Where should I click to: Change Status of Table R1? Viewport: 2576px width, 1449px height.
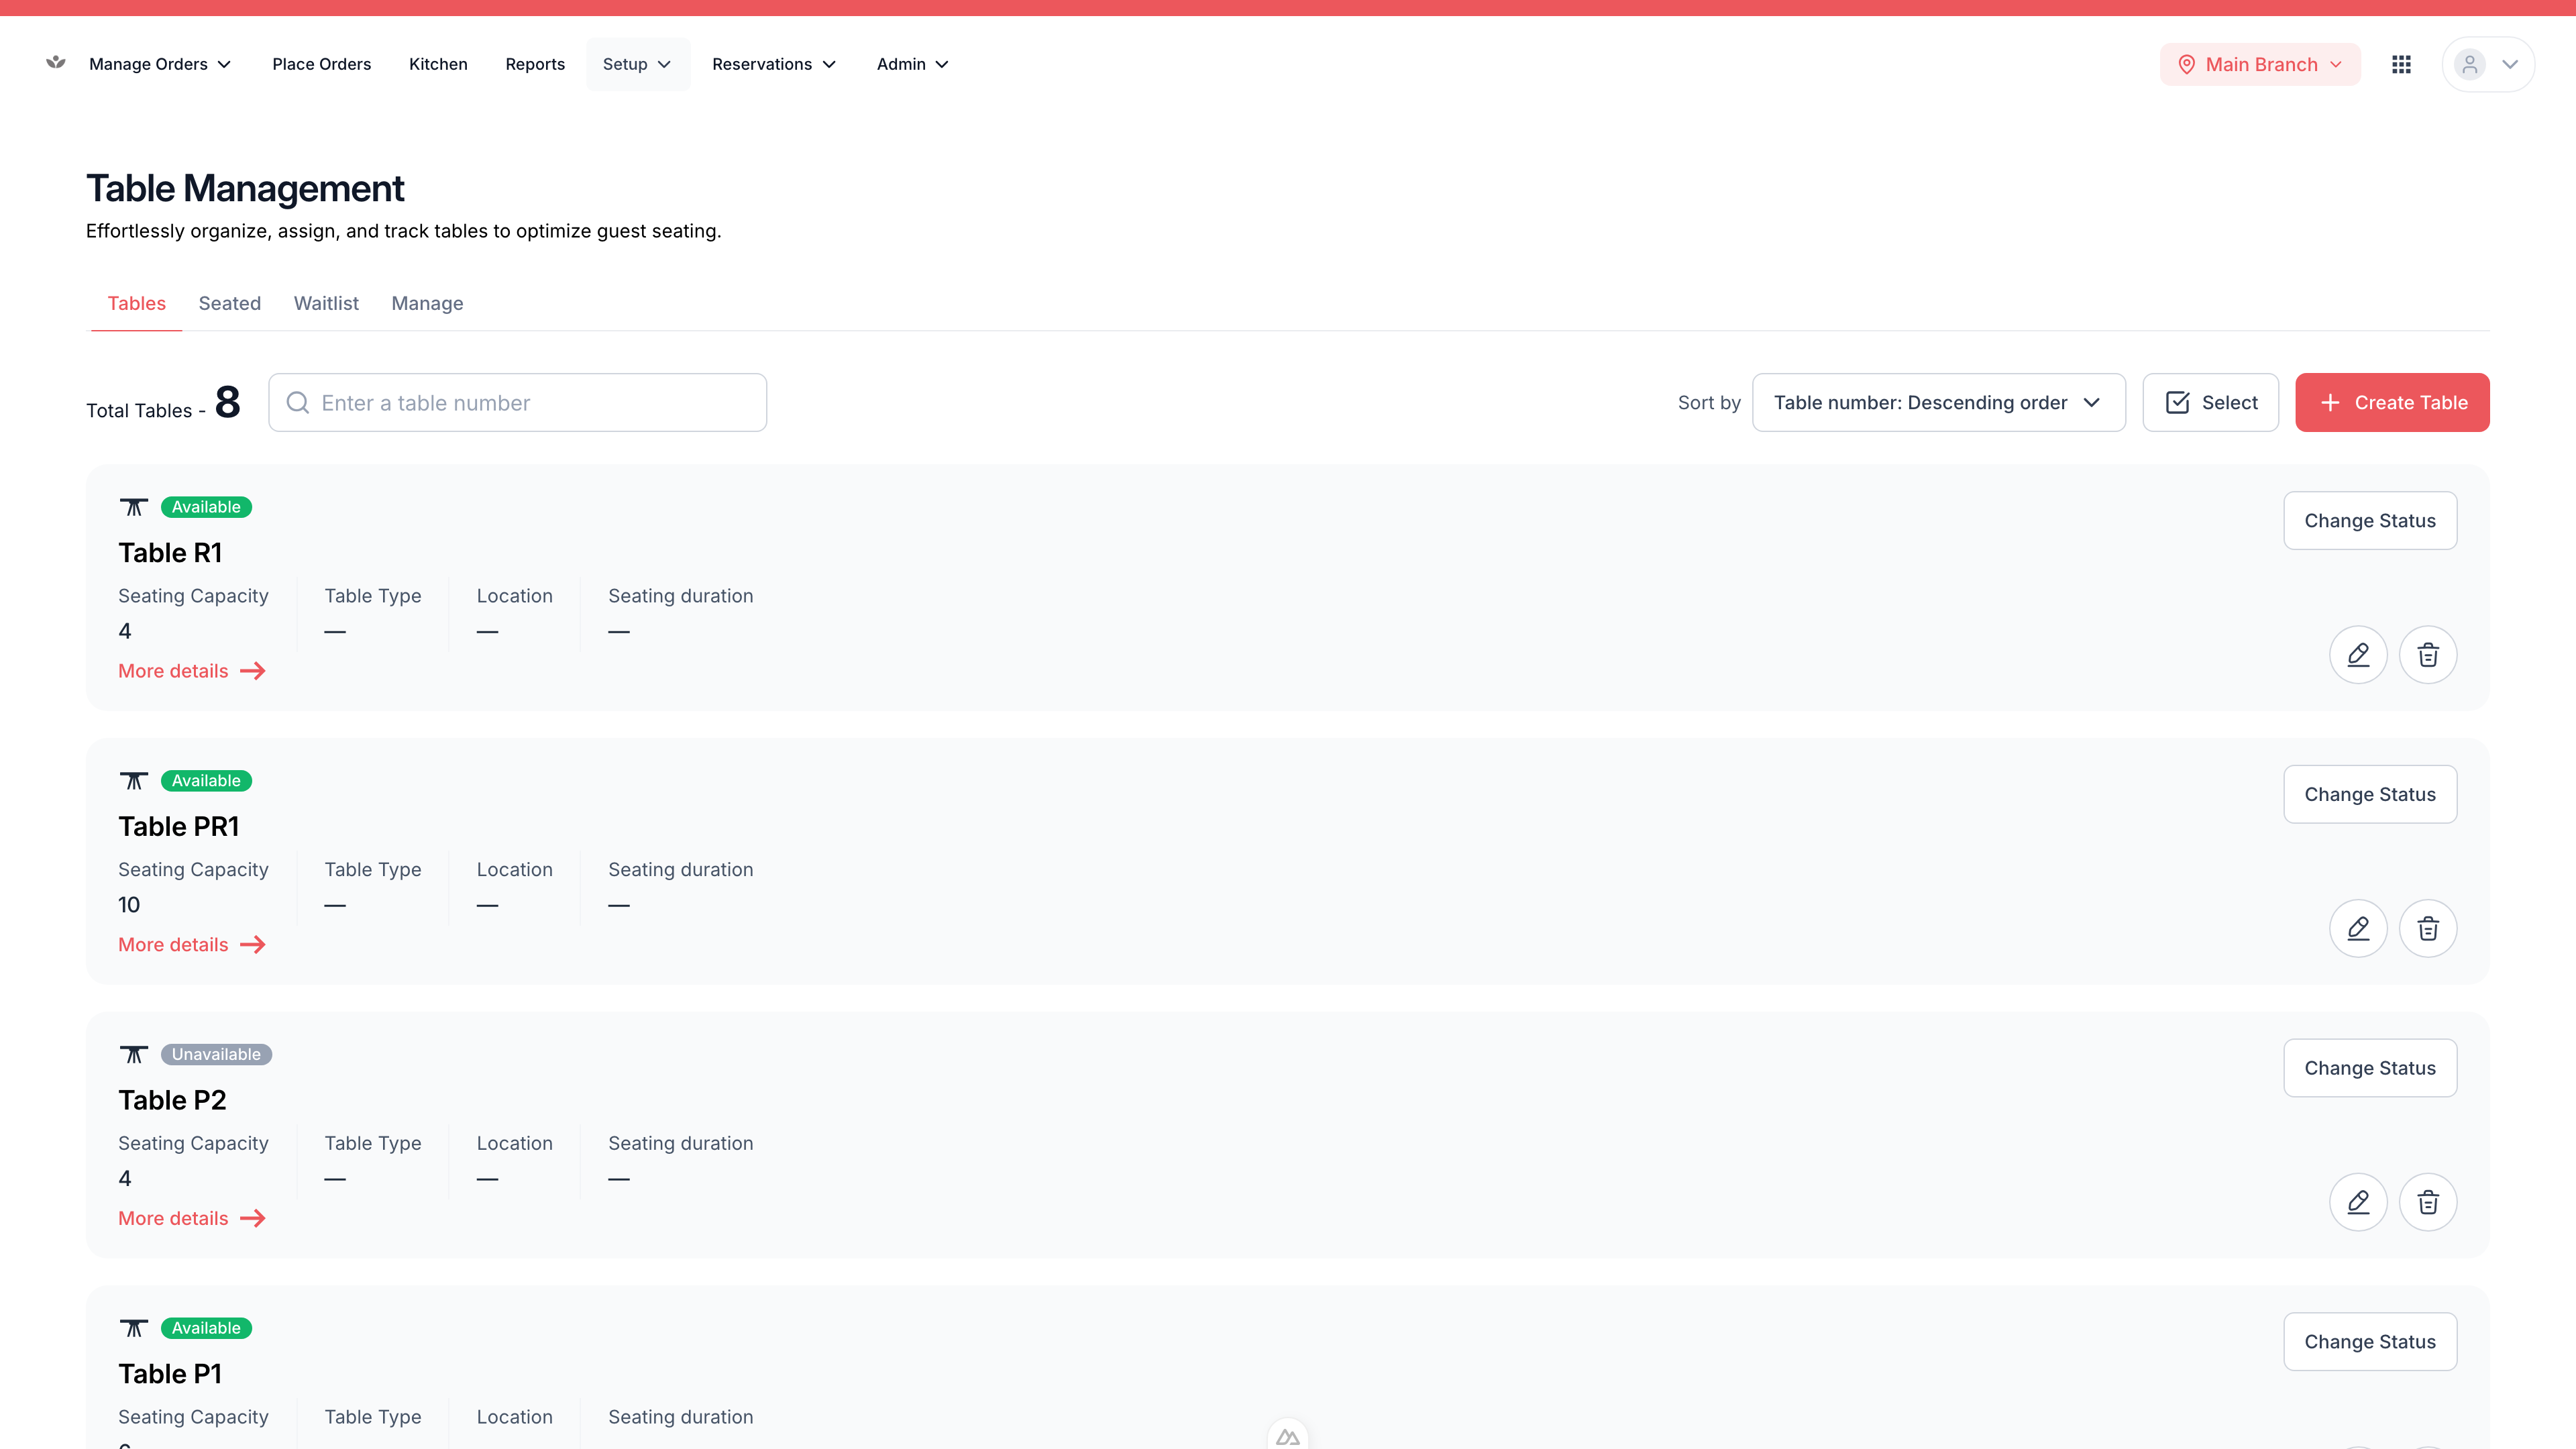click(2370, 520)
